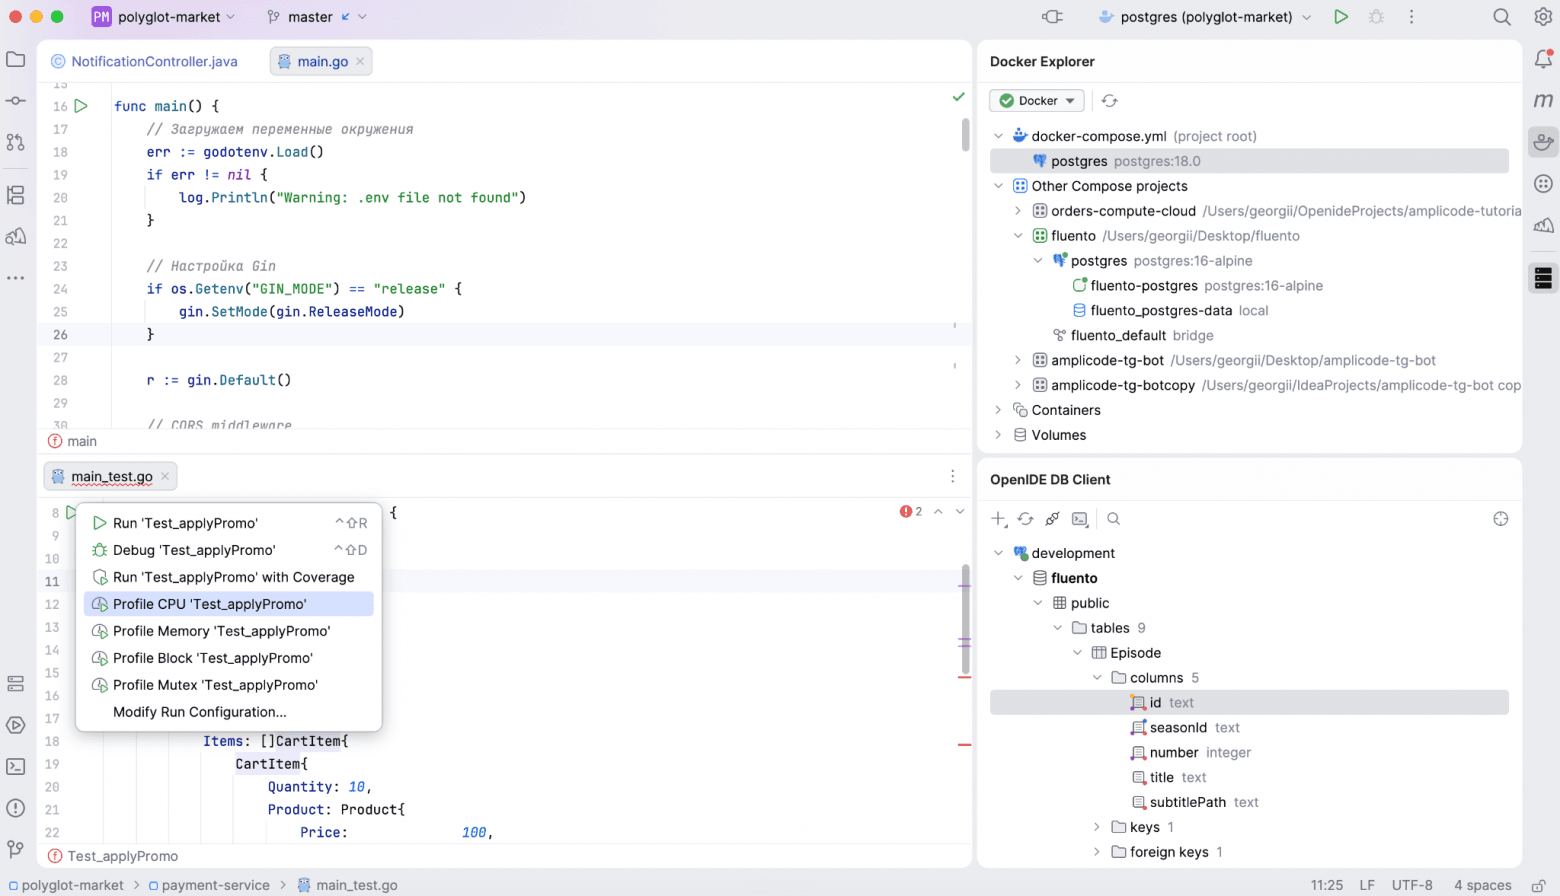Choose Profile Mutex 'Test_applyPromo'
1560x896 pixels.
coord(229,685)
